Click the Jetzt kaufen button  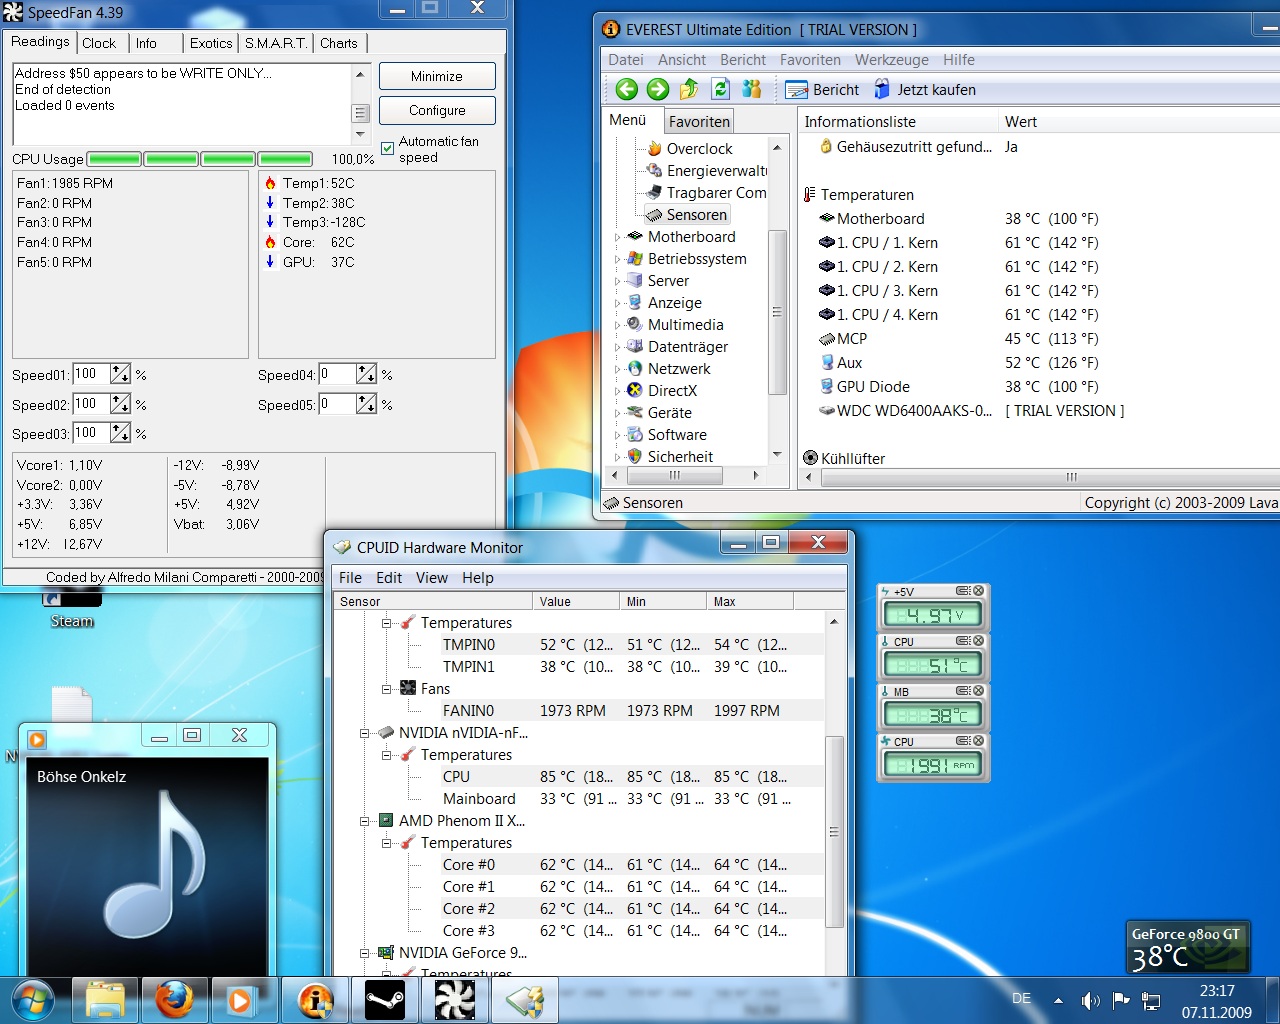tap(925, 90)
